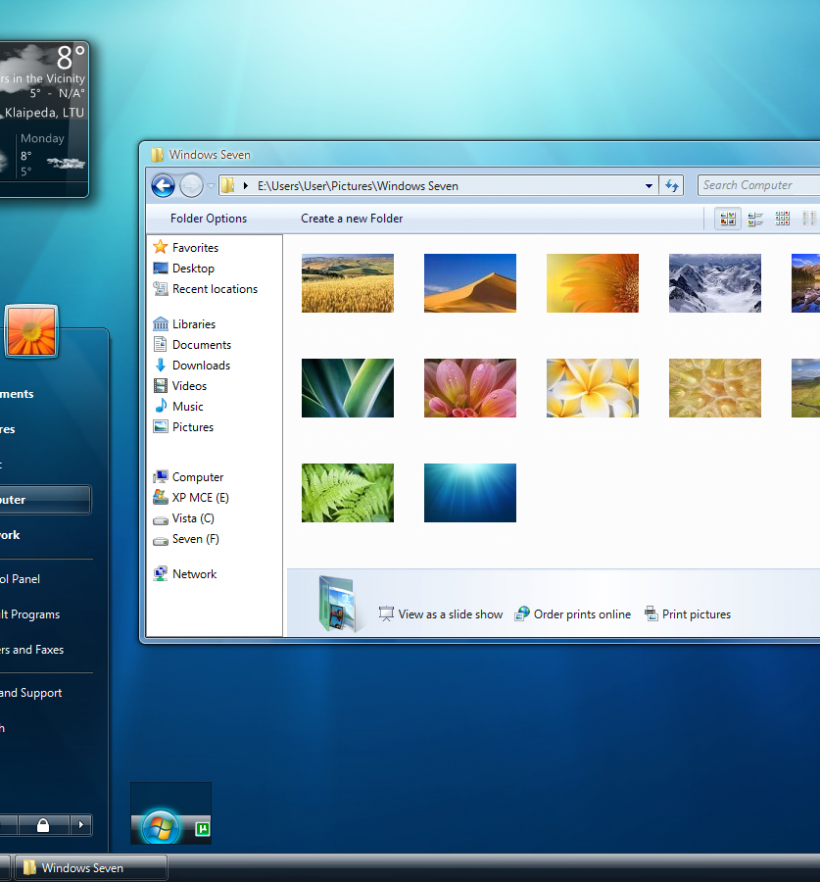
Task: Click the lock icon in Start menu
Action: [43, 825]
